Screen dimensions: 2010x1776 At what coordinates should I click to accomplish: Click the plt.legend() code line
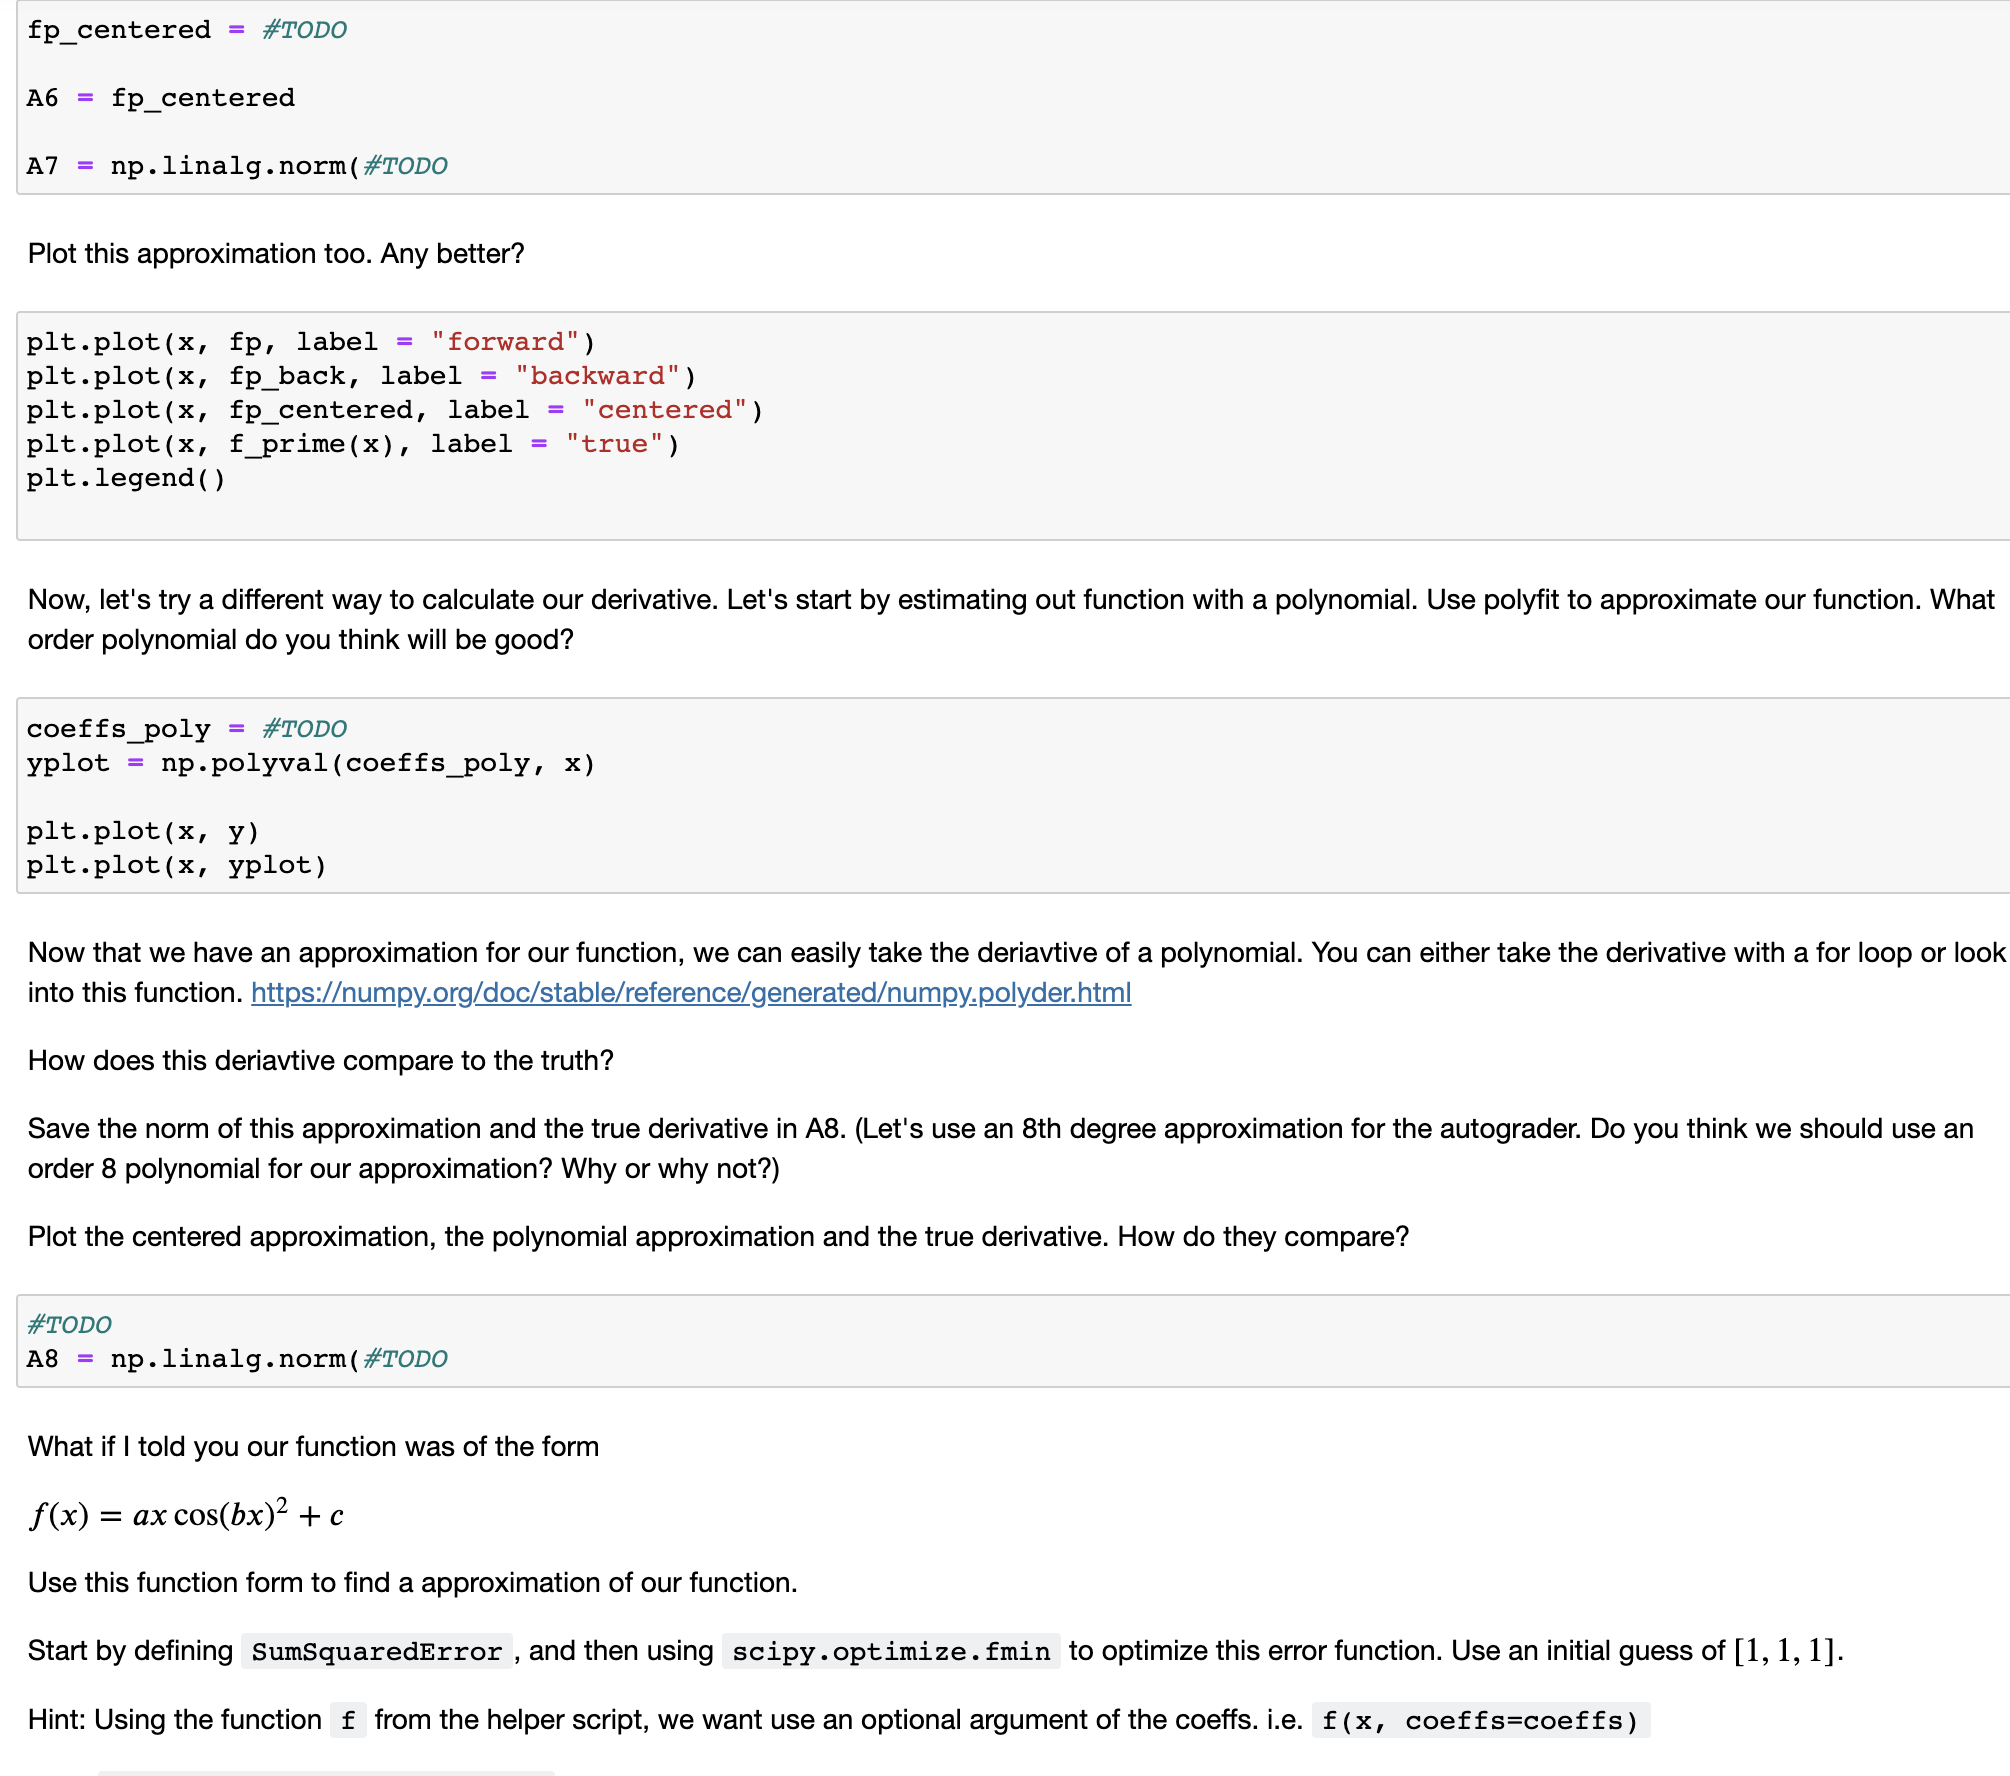pos(126,478)
